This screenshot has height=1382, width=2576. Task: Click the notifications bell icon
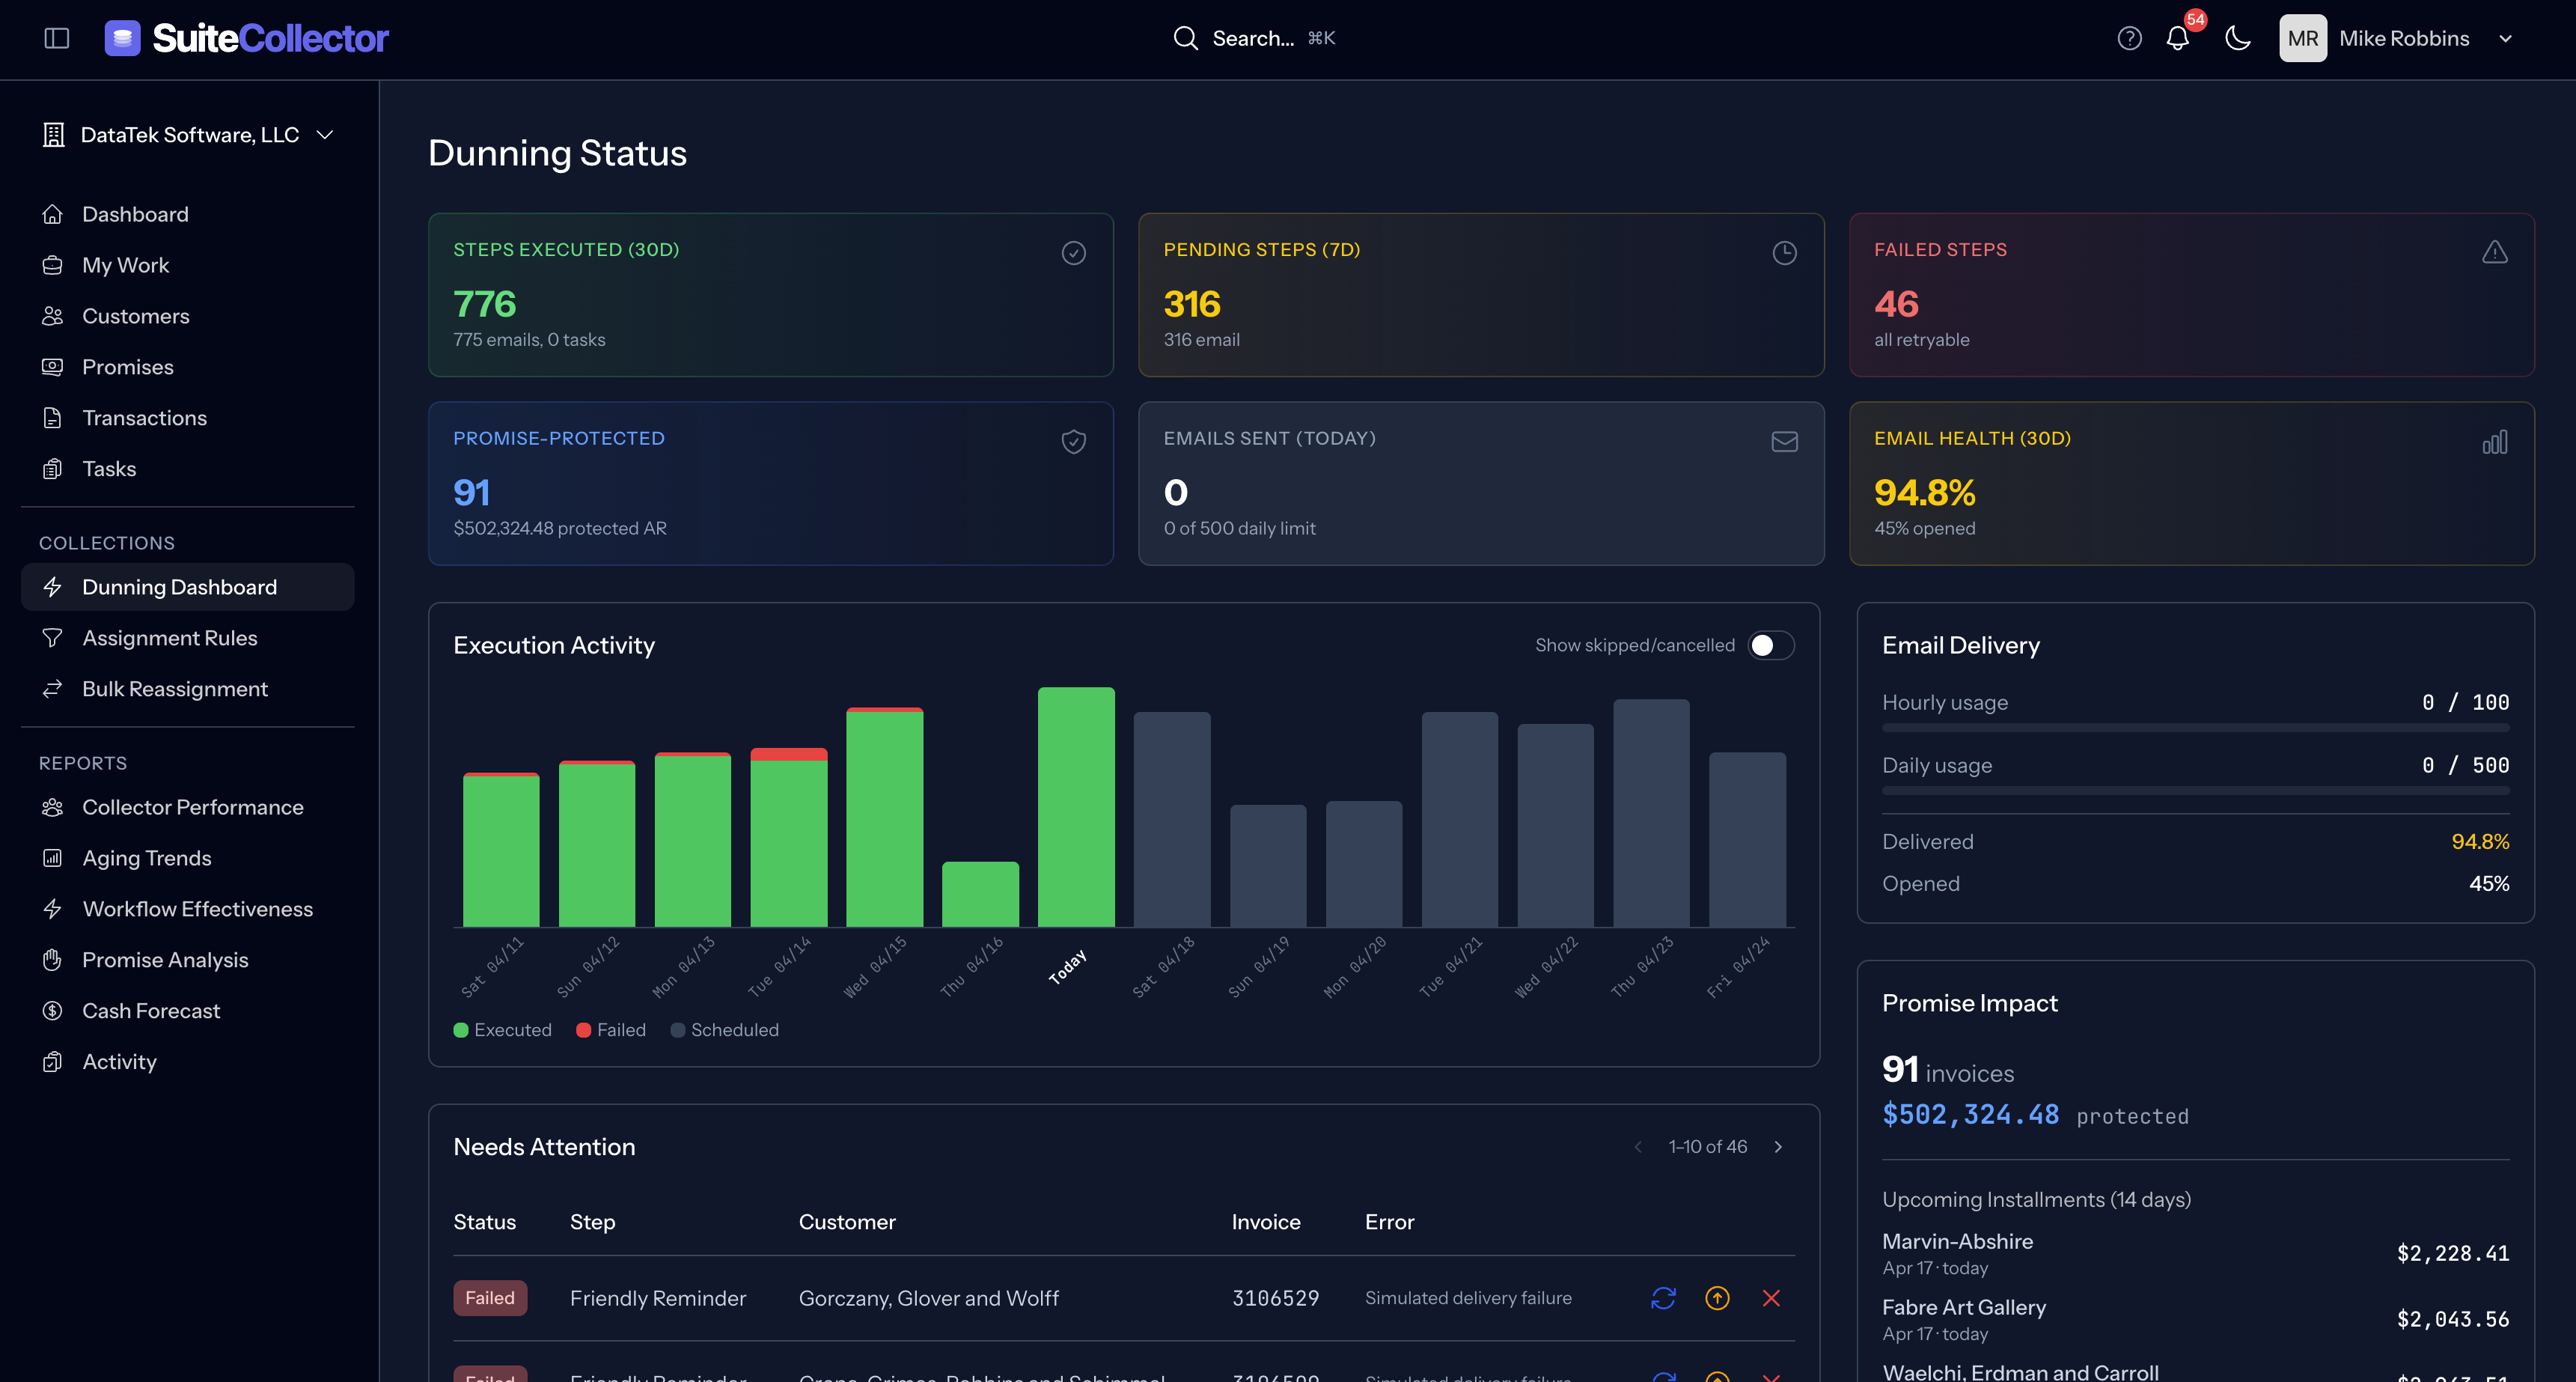click(2179, 38)
